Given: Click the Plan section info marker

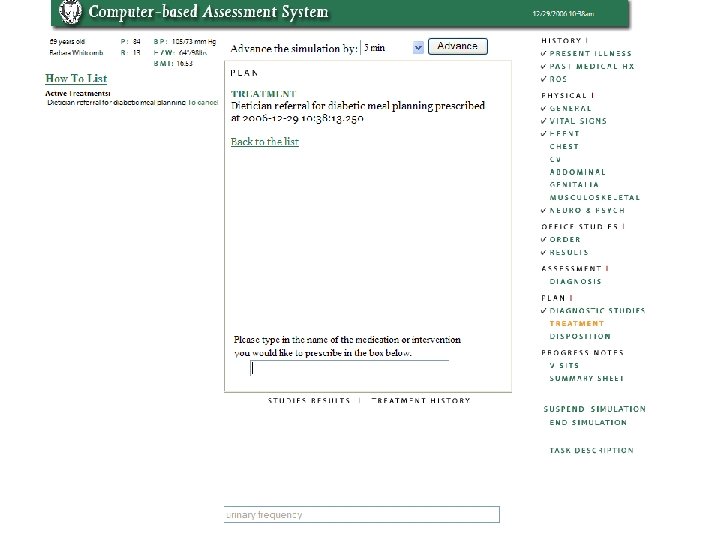Looking at the screenshot, I should pos(571,298).
